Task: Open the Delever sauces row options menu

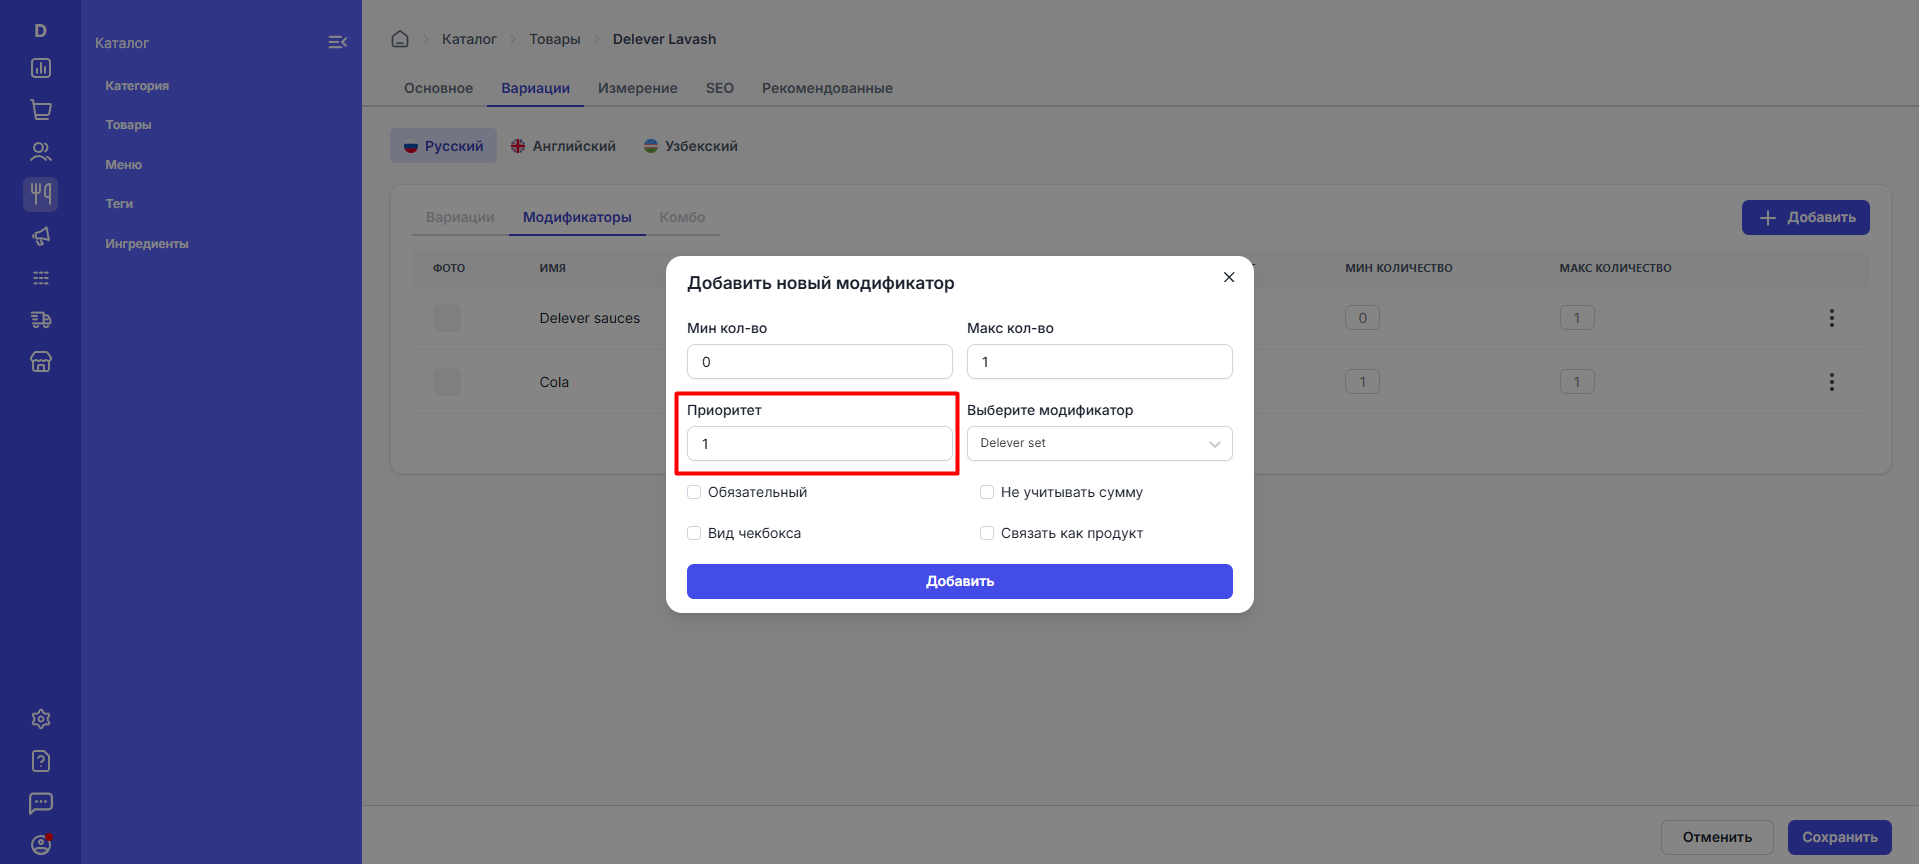Action: [1831, 318]
